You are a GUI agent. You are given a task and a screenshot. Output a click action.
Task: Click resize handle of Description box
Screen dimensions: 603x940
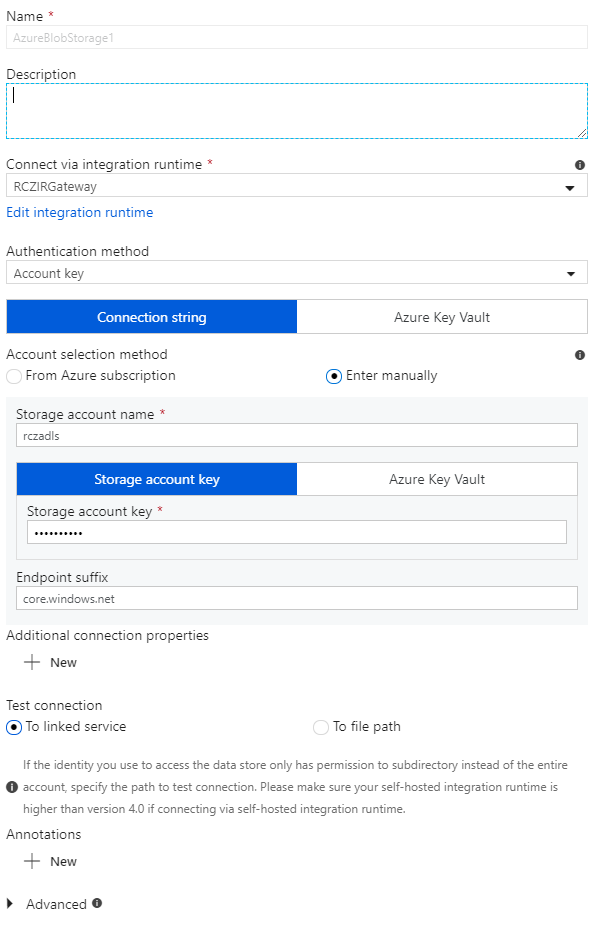click(581, 132)
